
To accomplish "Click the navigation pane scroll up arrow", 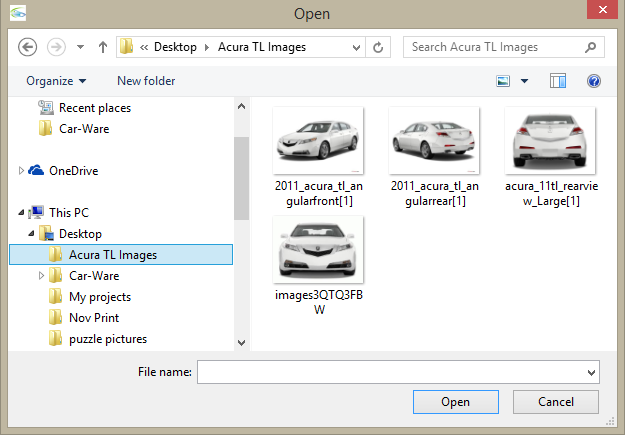I will 242,106.
